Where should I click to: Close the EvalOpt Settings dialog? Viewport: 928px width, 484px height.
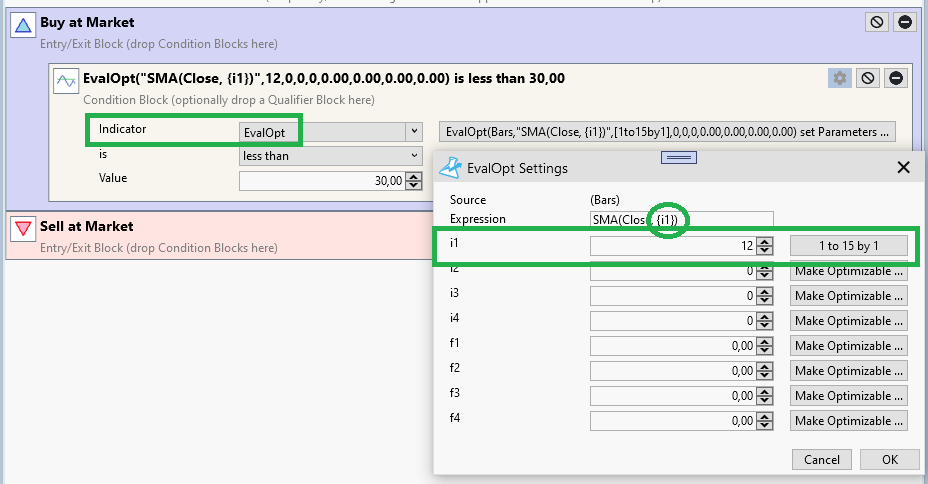click(903, 167)
